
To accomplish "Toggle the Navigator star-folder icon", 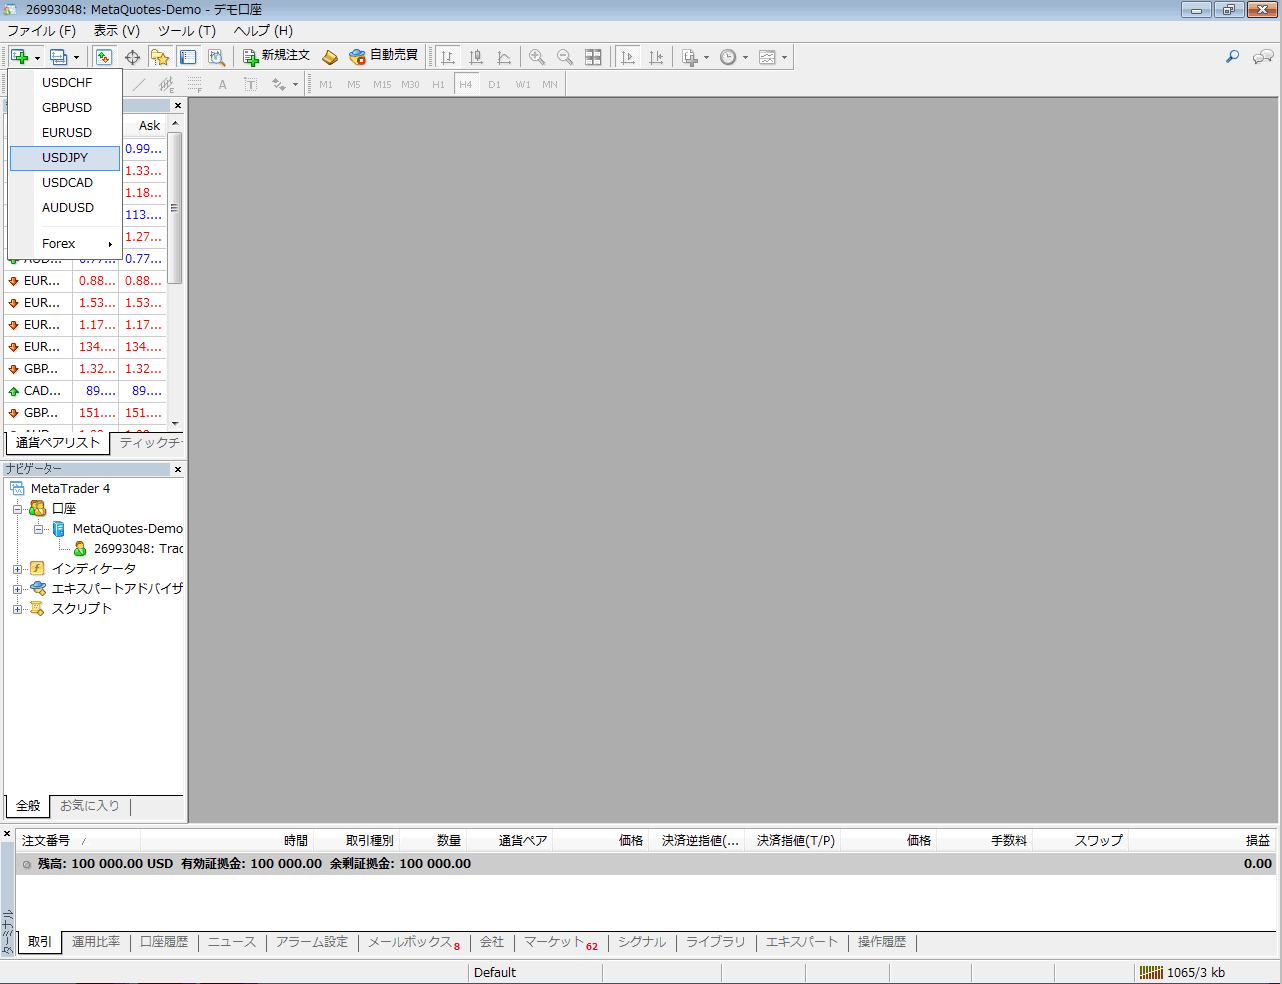I will tap(160, 57).
